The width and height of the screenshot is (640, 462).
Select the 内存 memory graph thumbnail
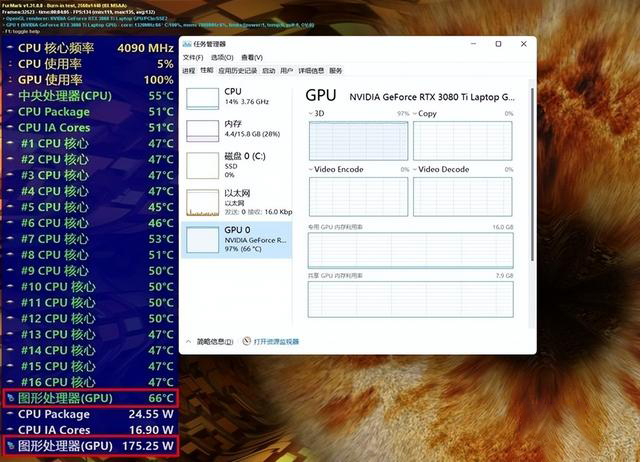[x=207, y=131]
